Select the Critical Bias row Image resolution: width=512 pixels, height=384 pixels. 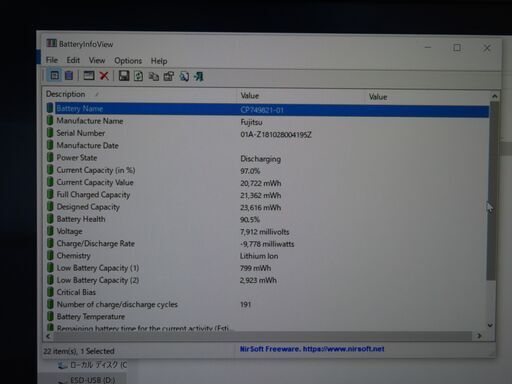[268, 292]
